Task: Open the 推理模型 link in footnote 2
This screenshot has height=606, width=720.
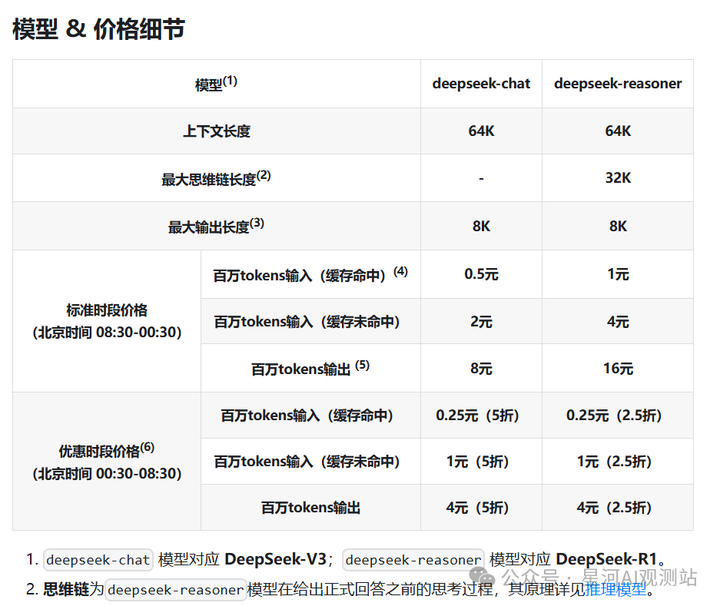Action: pos(615,589)
